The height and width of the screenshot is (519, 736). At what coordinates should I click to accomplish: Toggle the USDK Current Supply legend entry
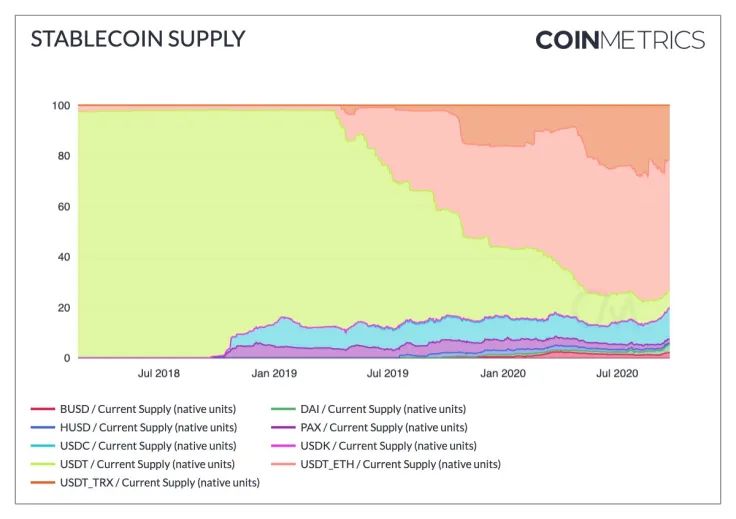click(374, 446)
